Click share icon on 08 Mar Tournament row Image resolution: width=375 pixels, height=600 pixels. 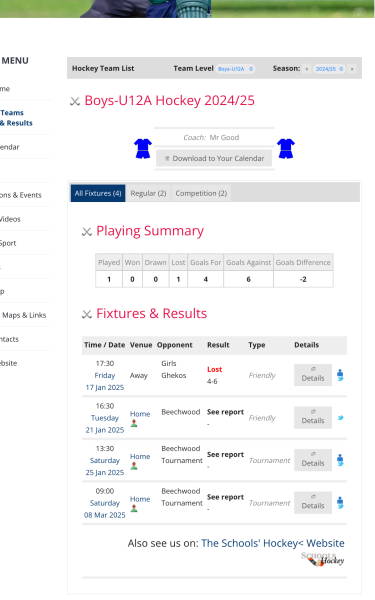point(340,502)
